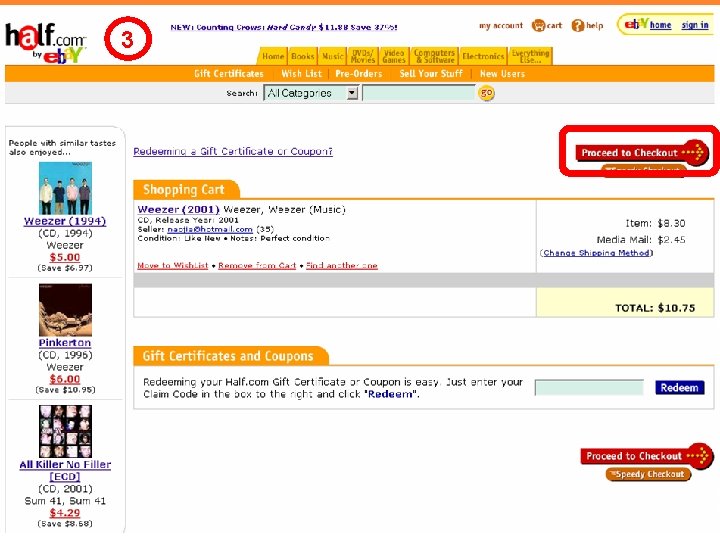Click the top Proceed to Checkout button
720x540 pixels.
coord(641,152)
